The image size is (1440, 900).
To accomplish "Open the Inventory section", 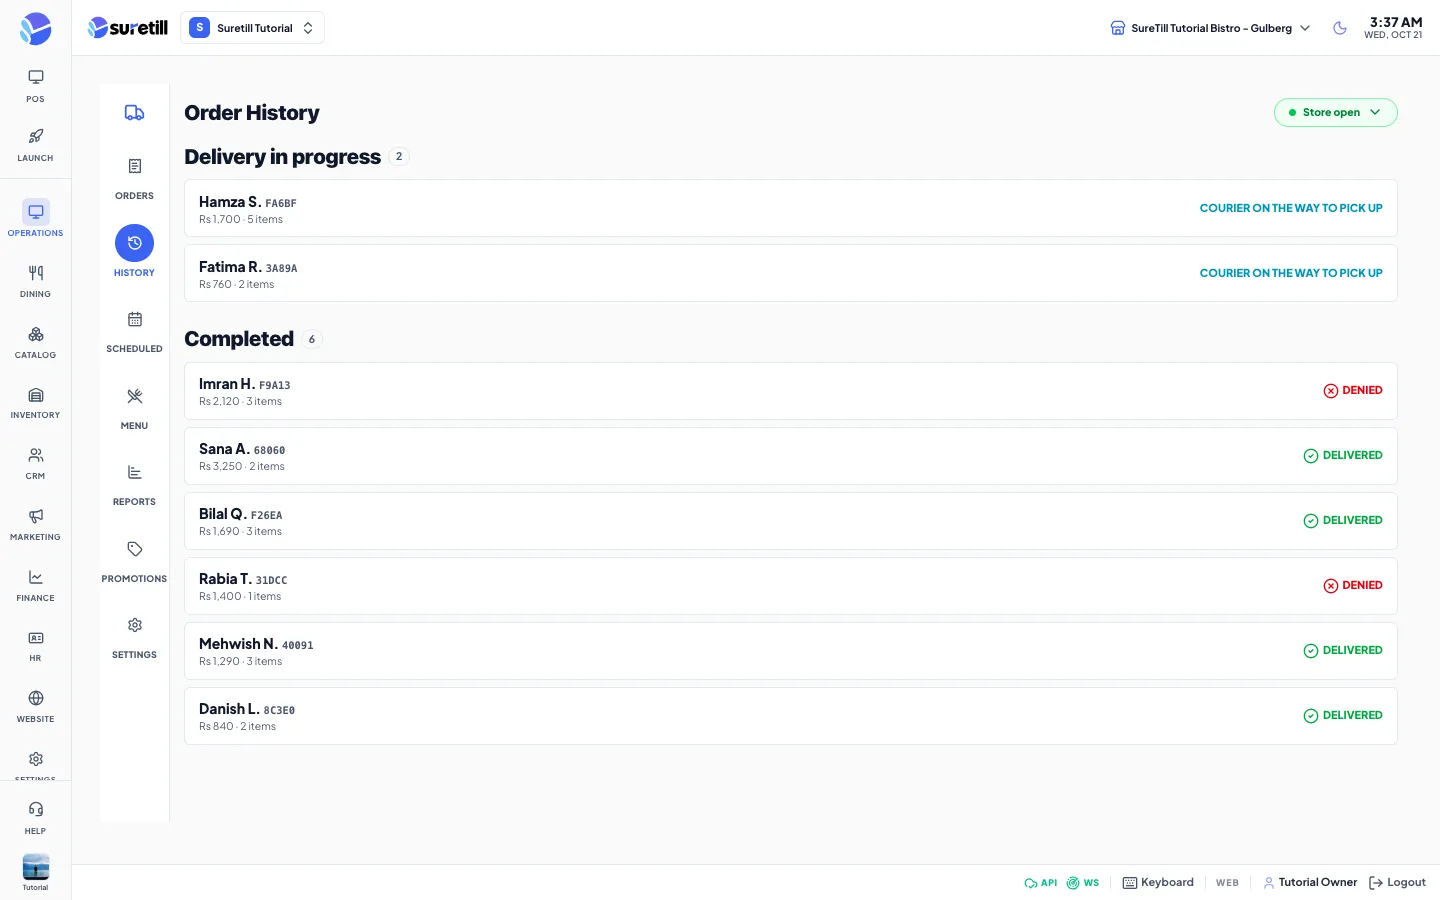I will (35, 402).
